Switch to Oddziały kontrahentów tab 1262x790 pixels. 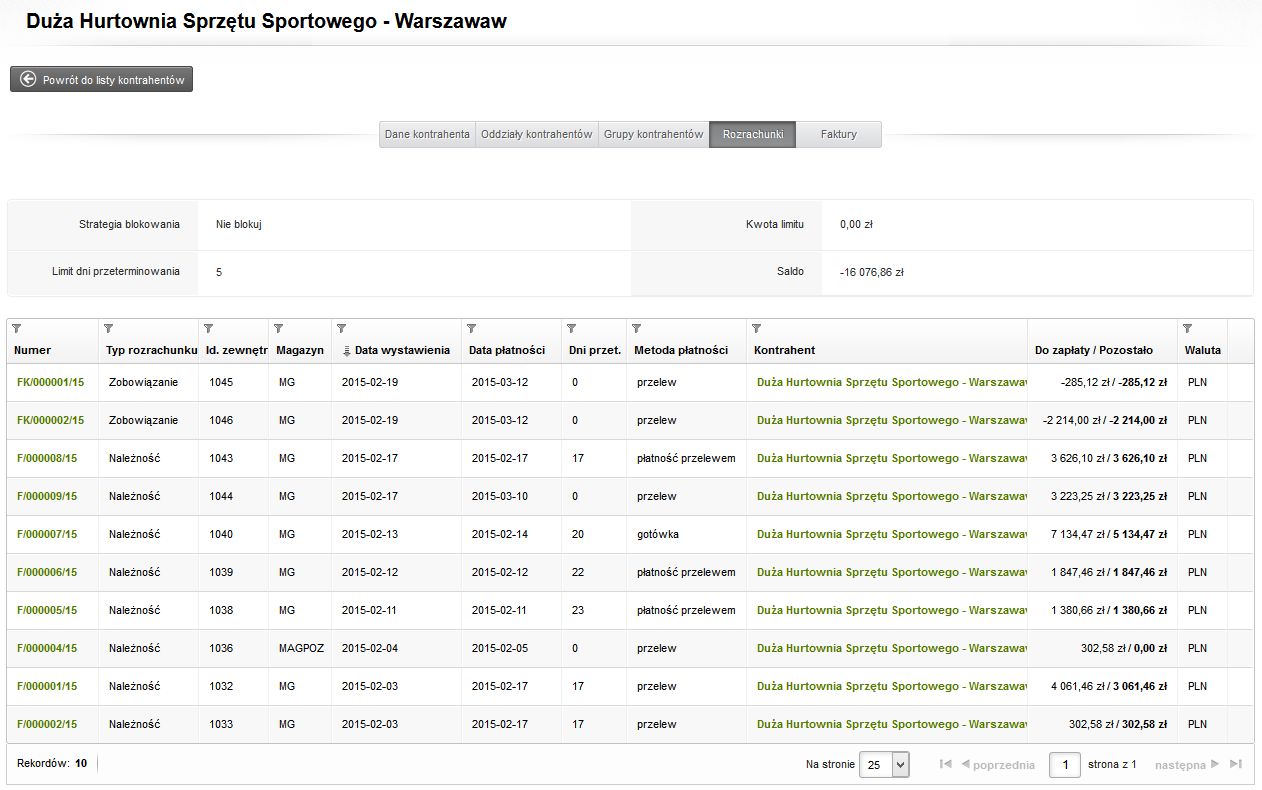(536, 135)
